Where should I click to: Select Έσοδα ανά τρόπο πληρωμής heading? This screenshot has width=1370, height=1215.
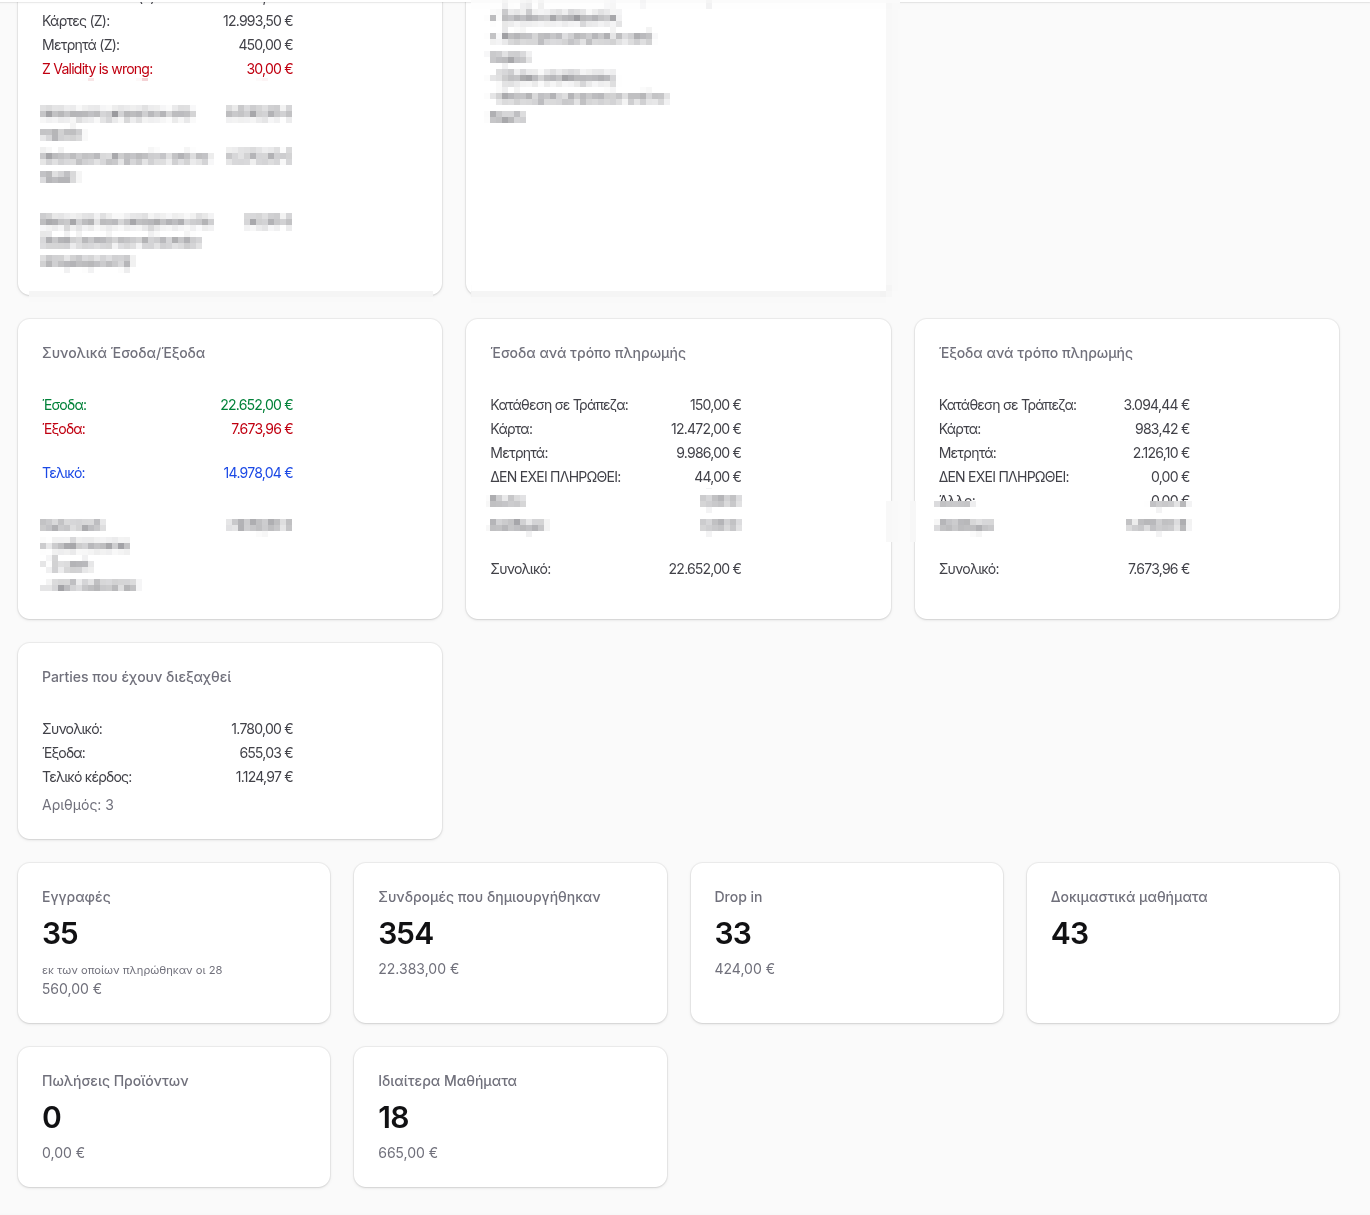coord(588,353)
